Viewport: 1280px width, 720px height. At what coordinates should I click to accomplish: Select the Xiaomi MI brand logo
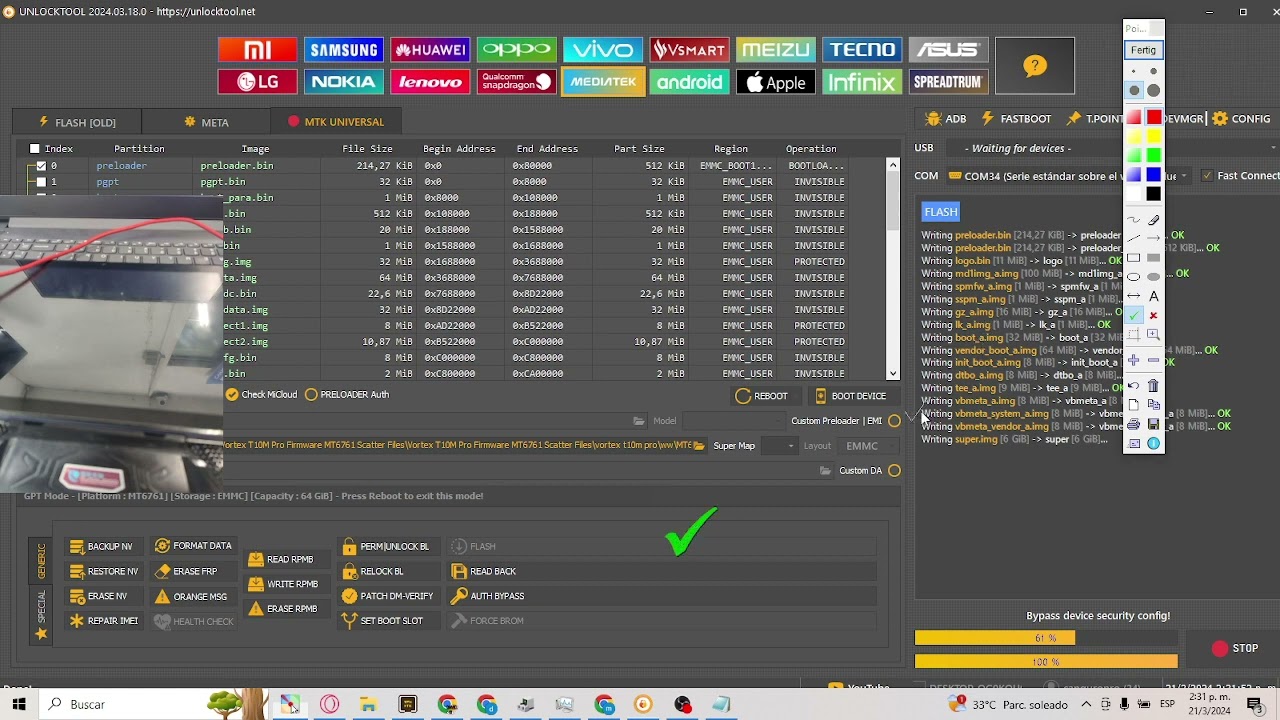257,50
